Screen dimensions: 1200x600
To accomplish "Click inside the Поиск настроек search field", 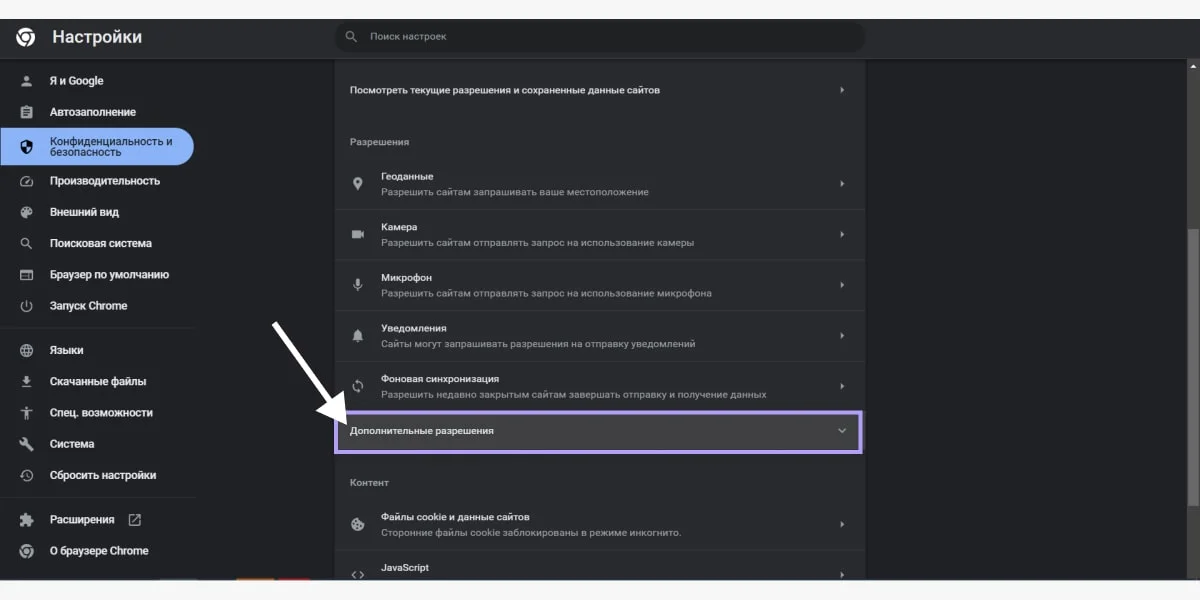I will click(x=598, y=36).
